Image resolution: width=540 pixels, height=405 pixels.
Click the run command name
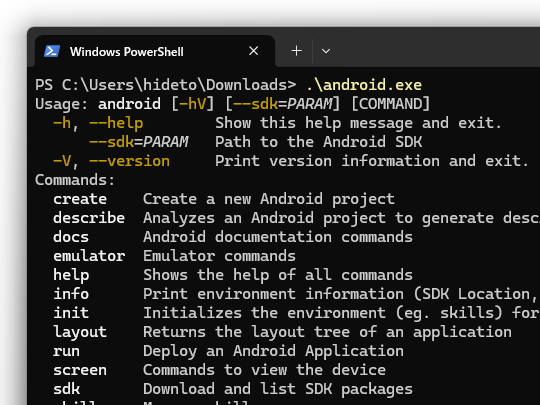[66, 351]
